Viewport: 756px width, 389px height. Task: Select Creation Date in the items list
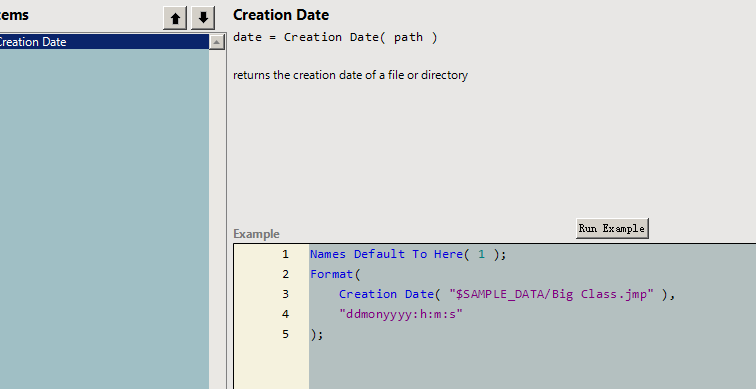coord(104,42)
